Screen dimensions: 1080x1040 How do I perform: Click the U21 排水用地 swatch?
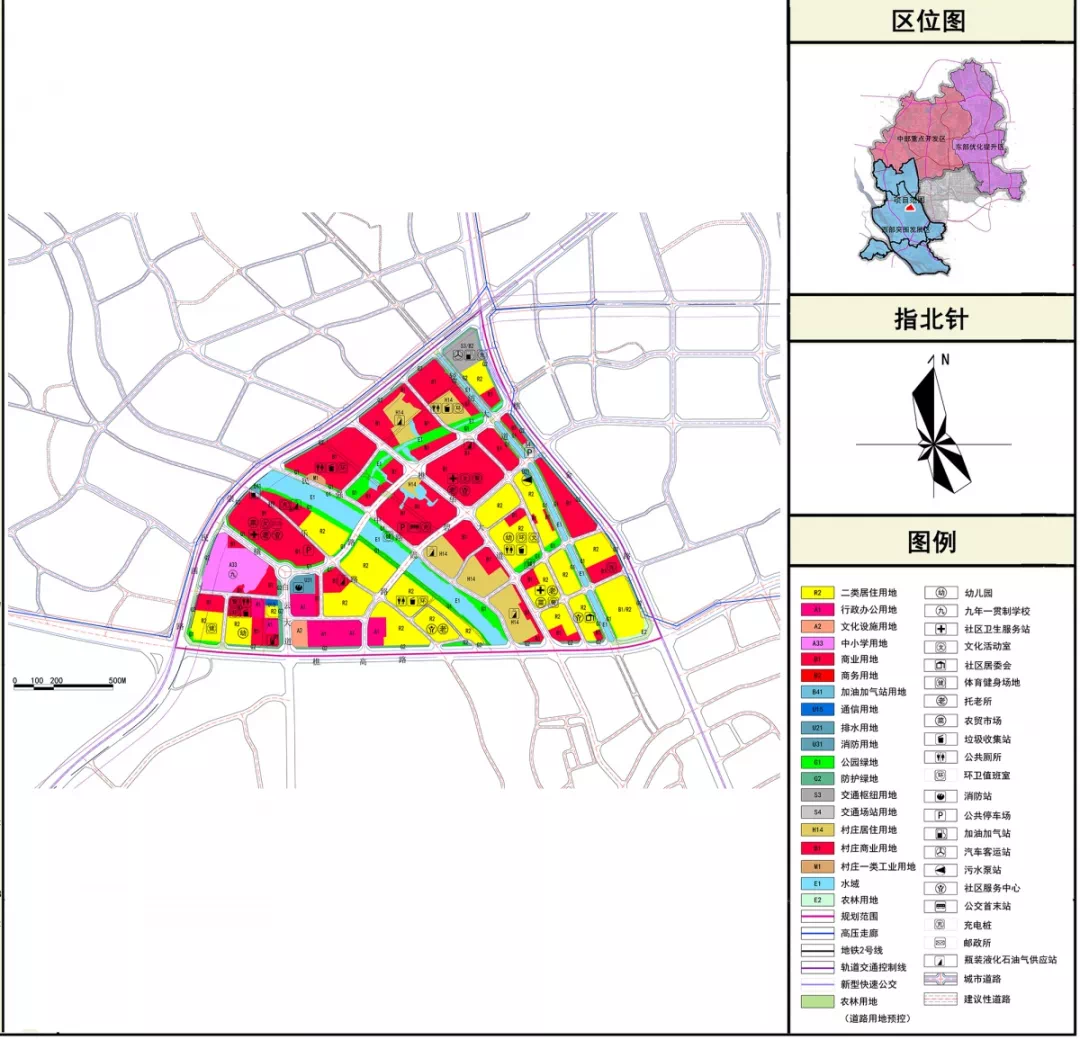click(x=818, y=728)
